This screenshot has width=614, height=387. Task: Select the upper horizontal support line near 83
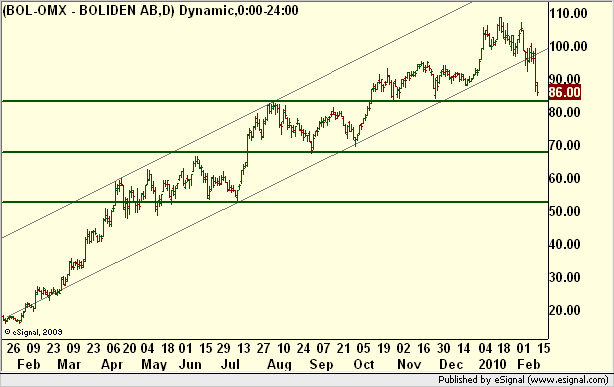(x=274, y=101)
